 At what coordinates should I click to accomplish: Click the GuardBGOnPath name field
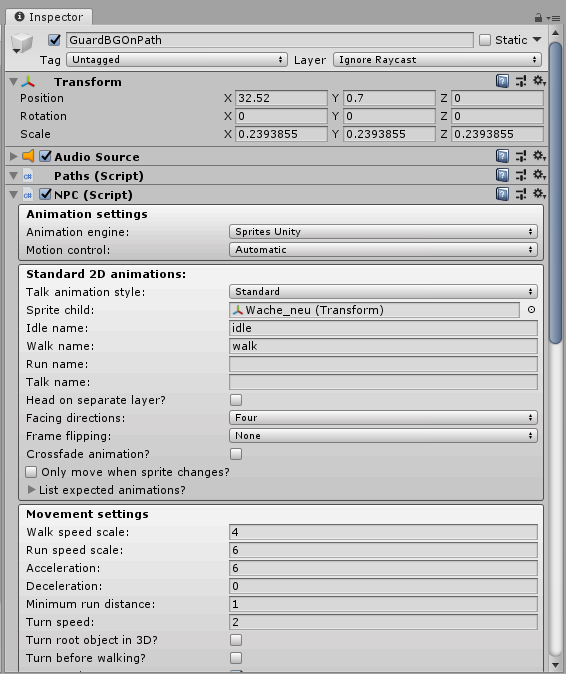pyautogui.click(x=270, y=40)
